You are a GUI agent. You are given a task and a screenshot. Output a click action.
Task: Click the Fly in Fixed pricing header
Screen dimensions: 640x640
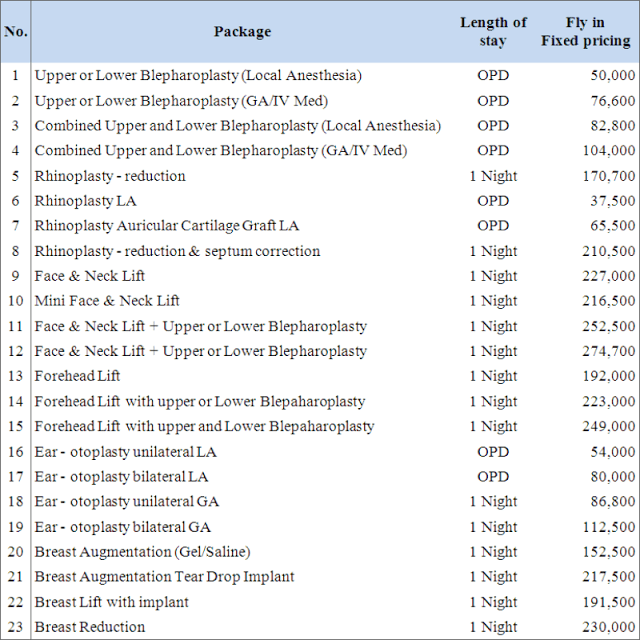pyautogui.click(x=586, y=31)
